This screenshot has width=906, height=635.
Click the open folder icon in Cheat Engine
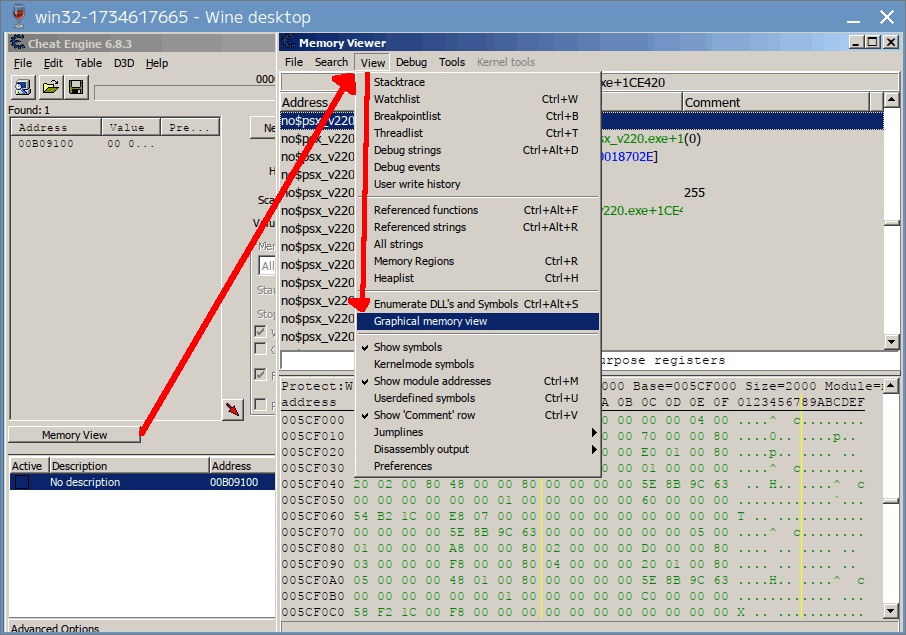tap(50, 87)
